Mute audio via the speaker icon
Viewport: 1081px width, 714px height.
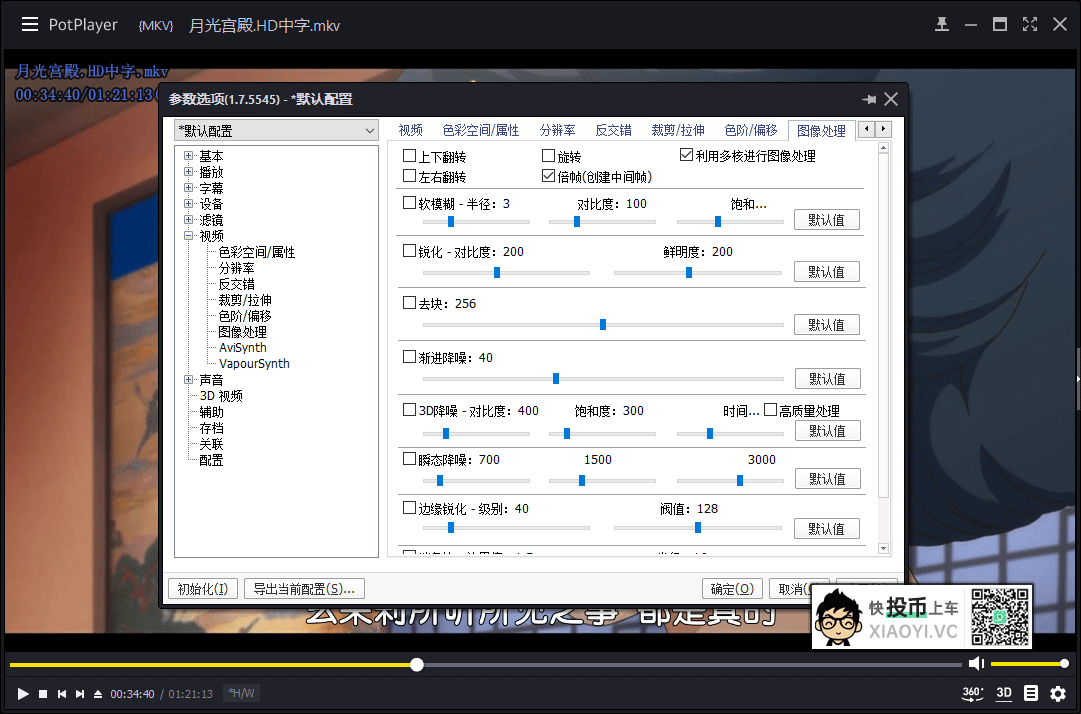pos(976,664)
